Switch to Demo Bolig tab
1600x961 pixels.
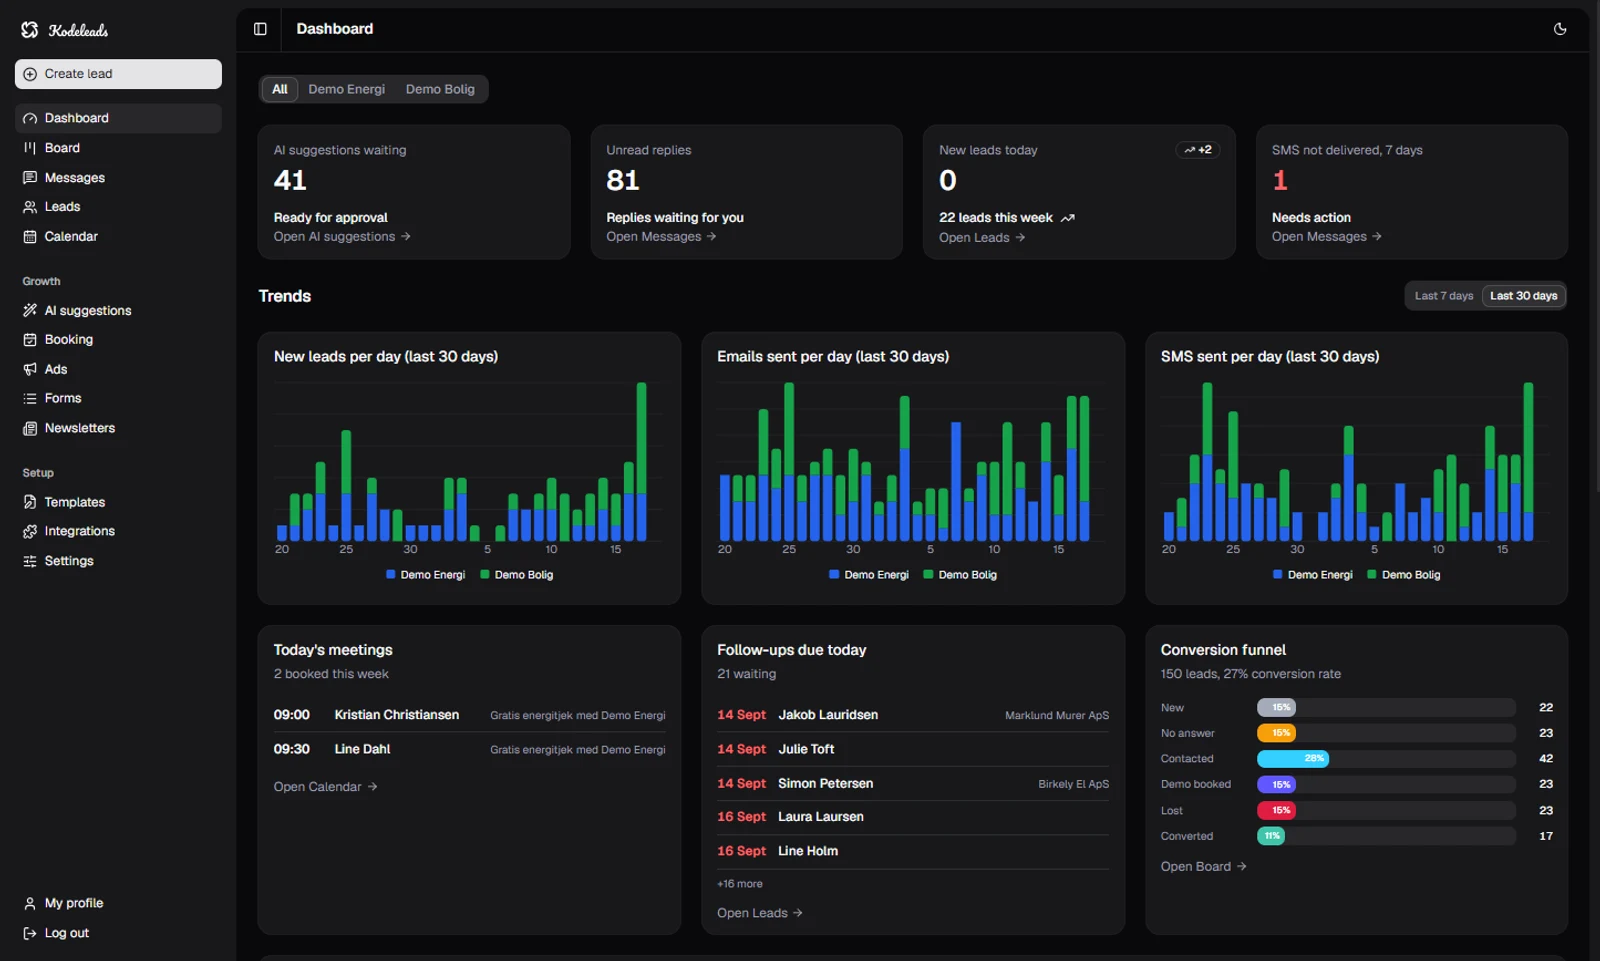pyautogui.click(x=440, y=89)
